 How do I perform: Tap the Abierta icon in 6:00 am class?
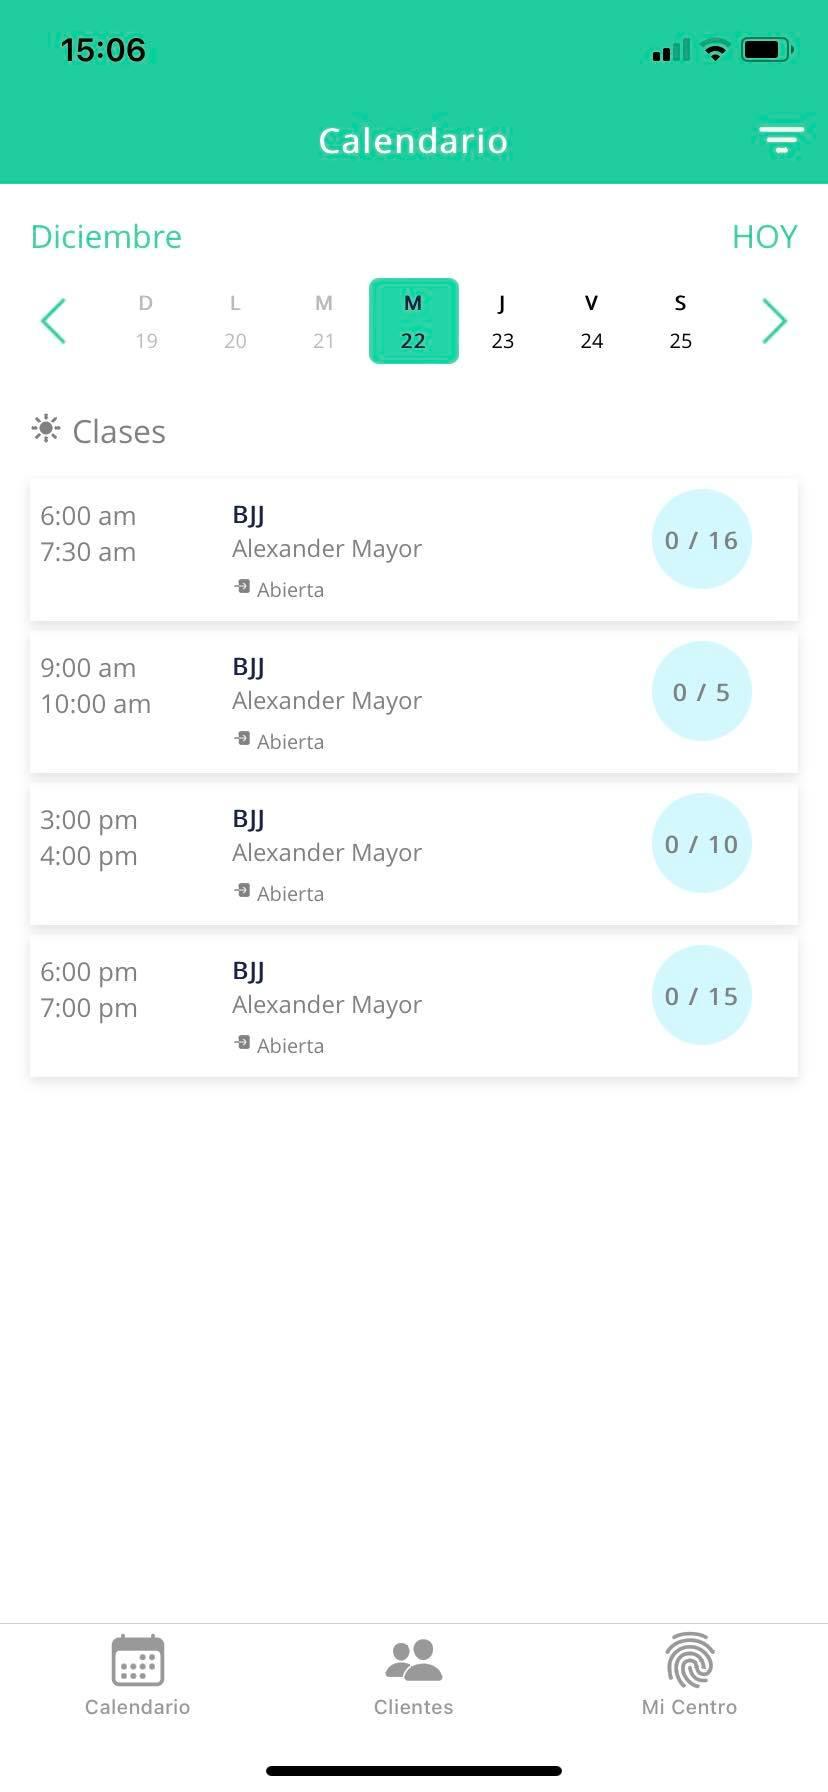(x=242, y=587)
